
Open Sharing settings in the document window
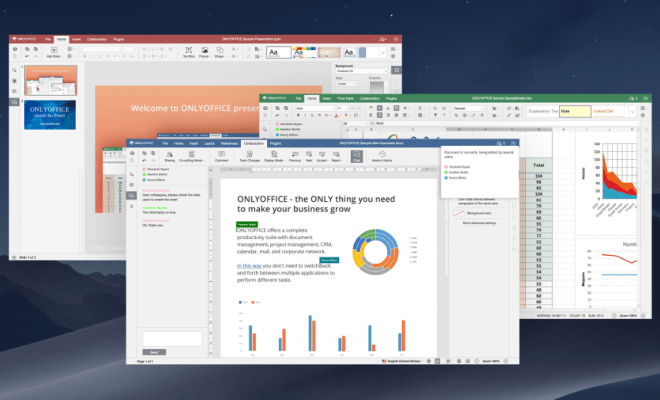point(170,156)
